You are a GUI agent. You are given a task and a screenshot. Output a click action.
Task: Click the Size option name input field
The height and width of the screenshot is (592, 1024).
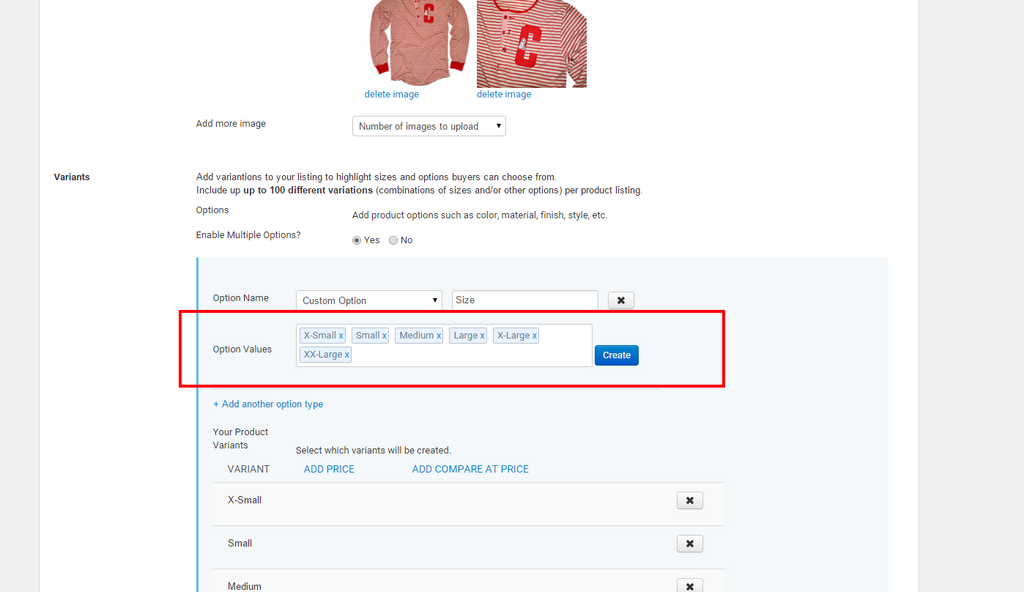coord(524,300)
